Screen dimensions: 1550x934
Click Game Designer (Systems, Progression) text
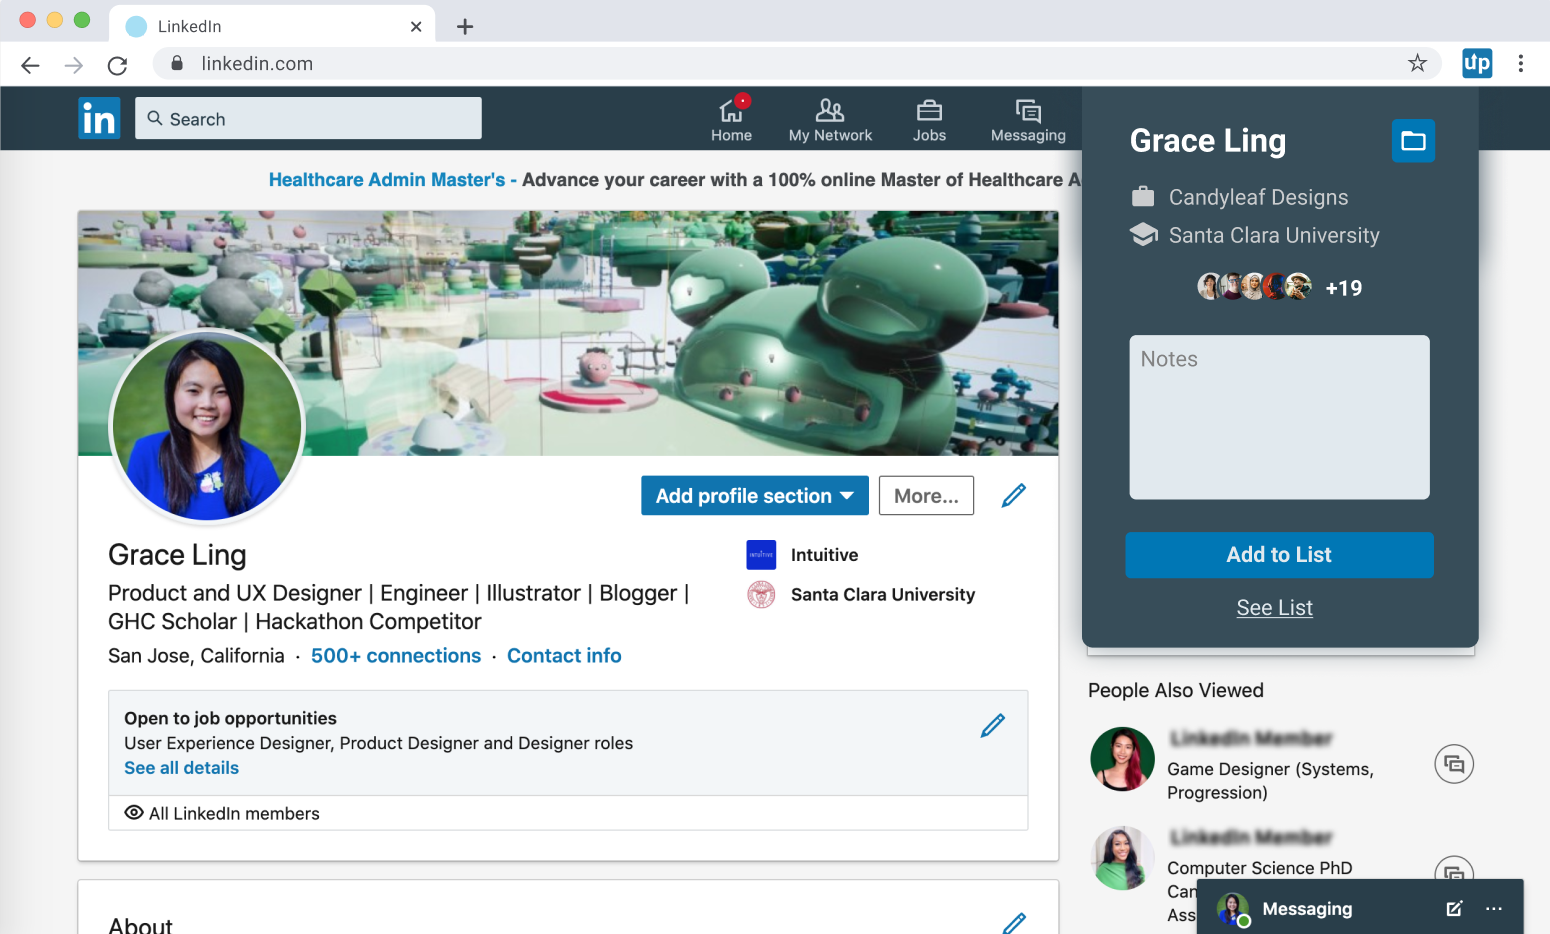pyautogui.click(x=1270, y=781)
